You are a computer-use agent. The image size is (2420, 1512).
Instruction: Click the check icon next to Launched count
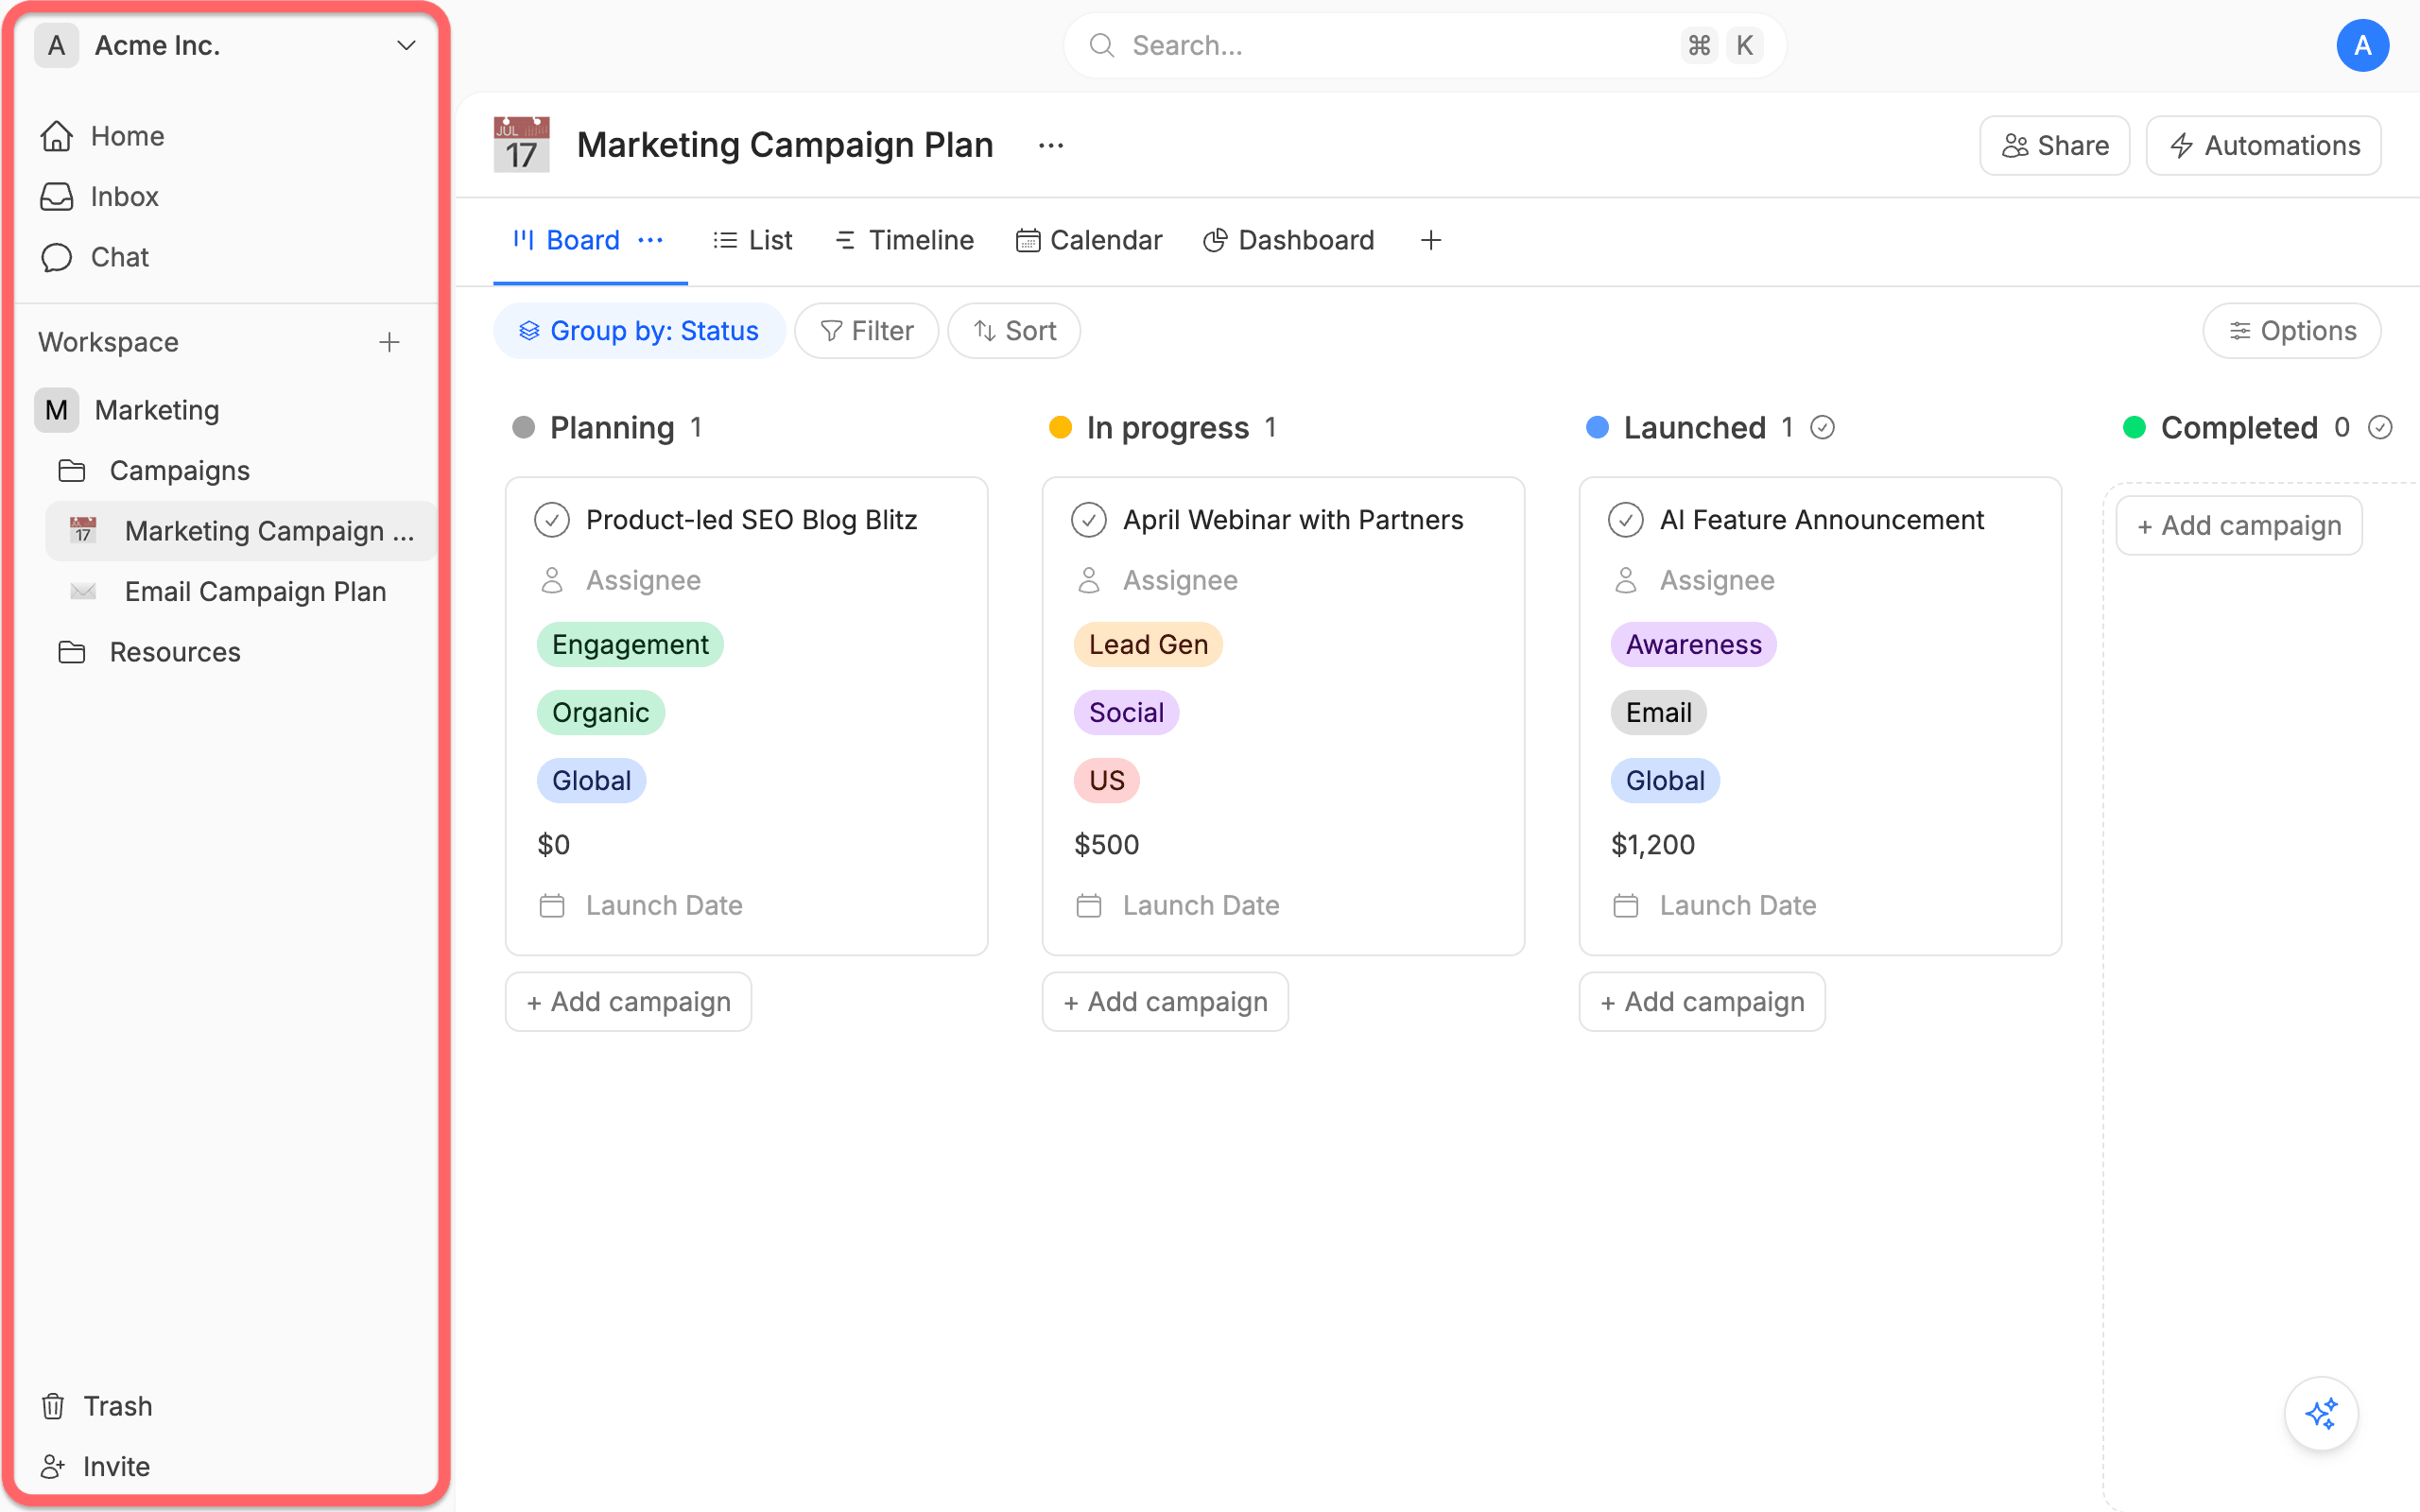tap(1822, 428)
